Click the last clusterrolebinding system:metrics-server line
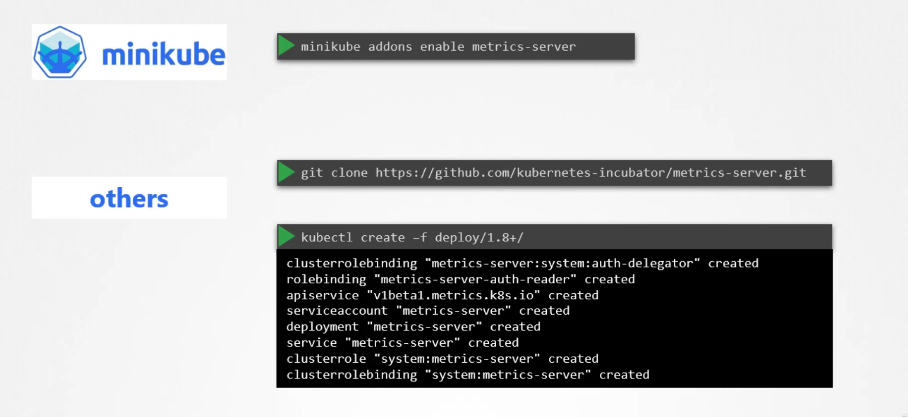 [x=468, y=375]
